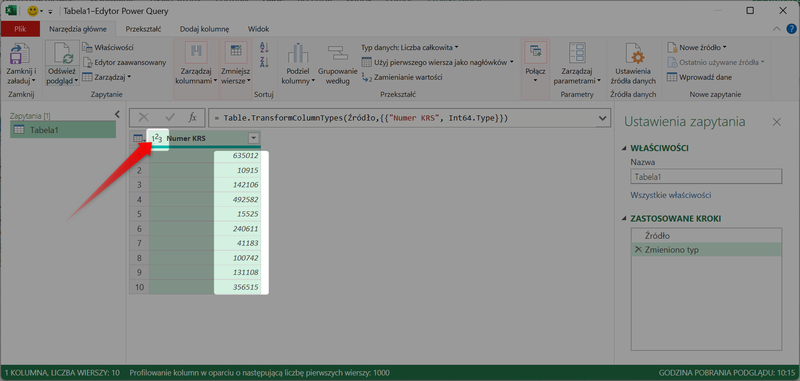The height and width of the screenshot is (381, 800).
Task: Click Zmniejsz wiersze icon
Action: [235, 52]
